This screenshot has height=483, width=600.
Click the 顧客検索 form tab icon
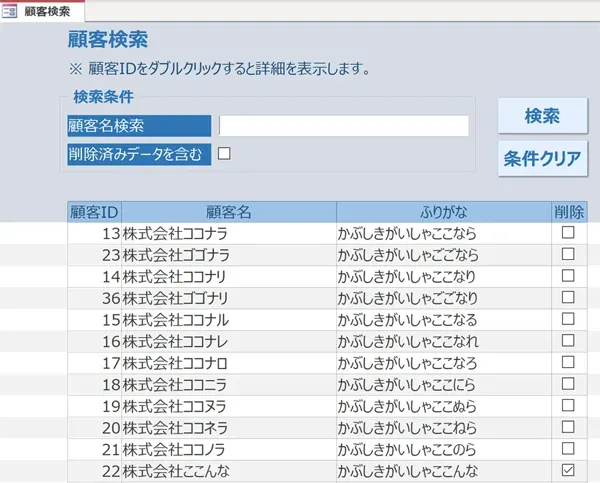12,11
